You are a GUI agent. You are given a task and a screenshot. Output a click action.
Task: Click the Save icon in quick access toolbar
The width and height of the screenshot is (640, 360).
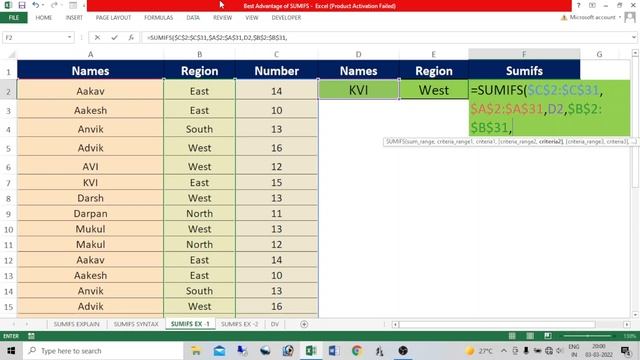point(22,5)
